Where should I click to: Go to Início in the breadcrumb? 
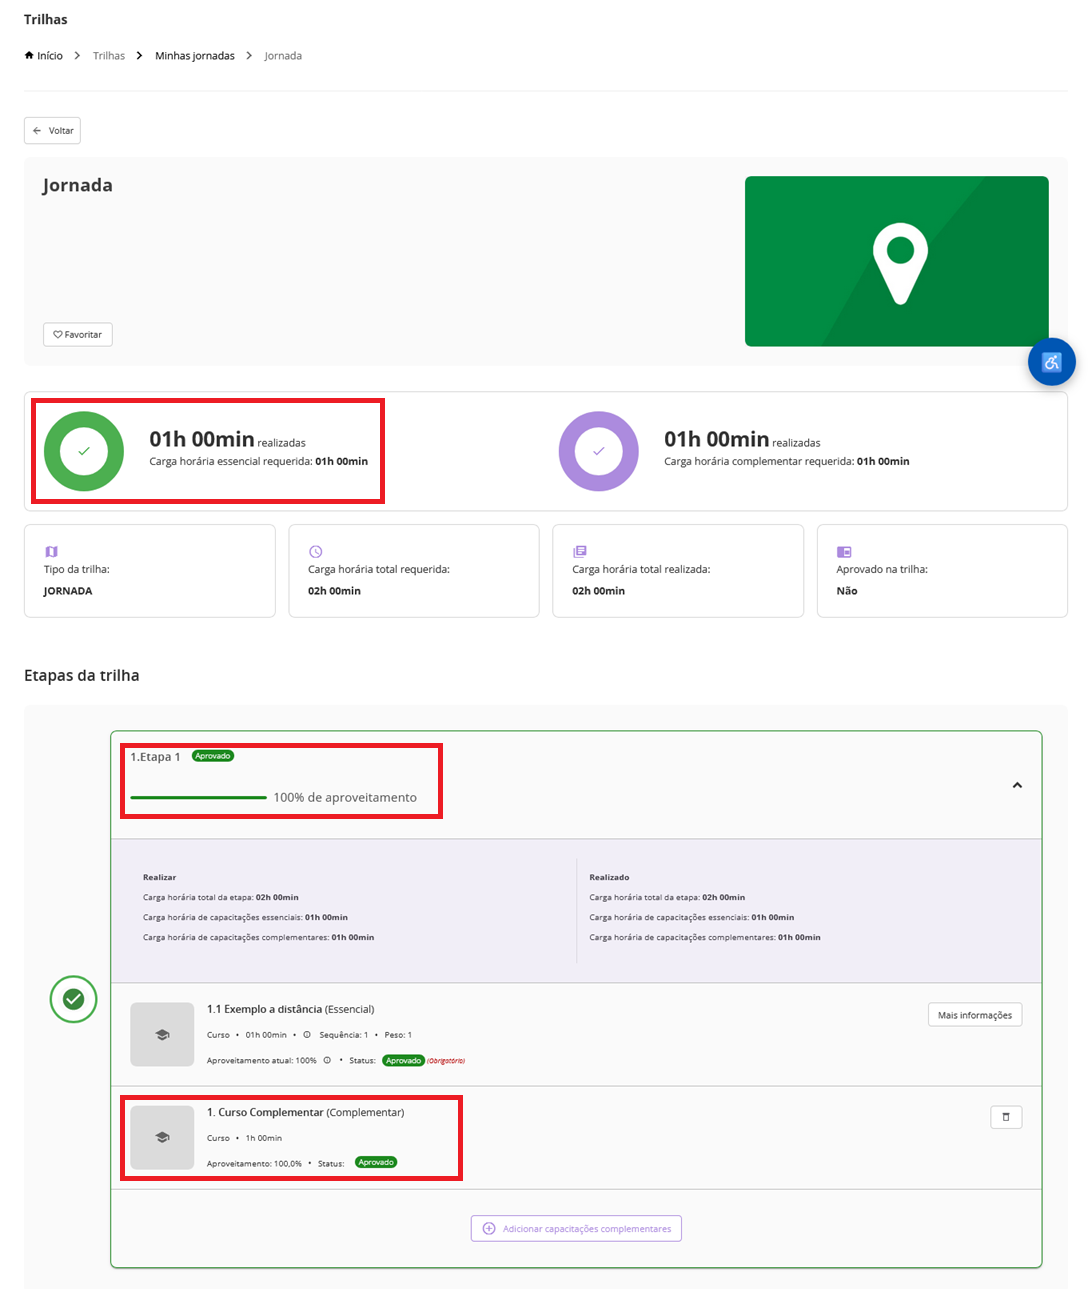click(44, 56)
